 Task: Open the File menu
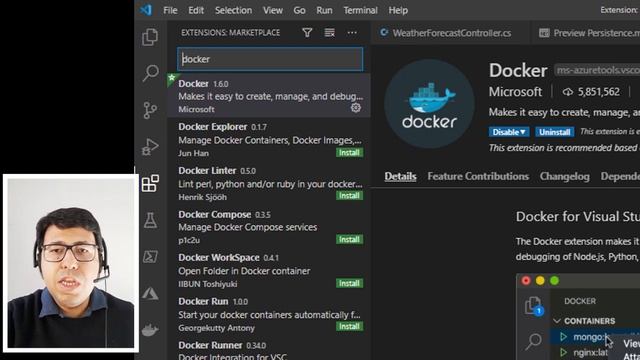pyautogui.click(x=170, y=10)
